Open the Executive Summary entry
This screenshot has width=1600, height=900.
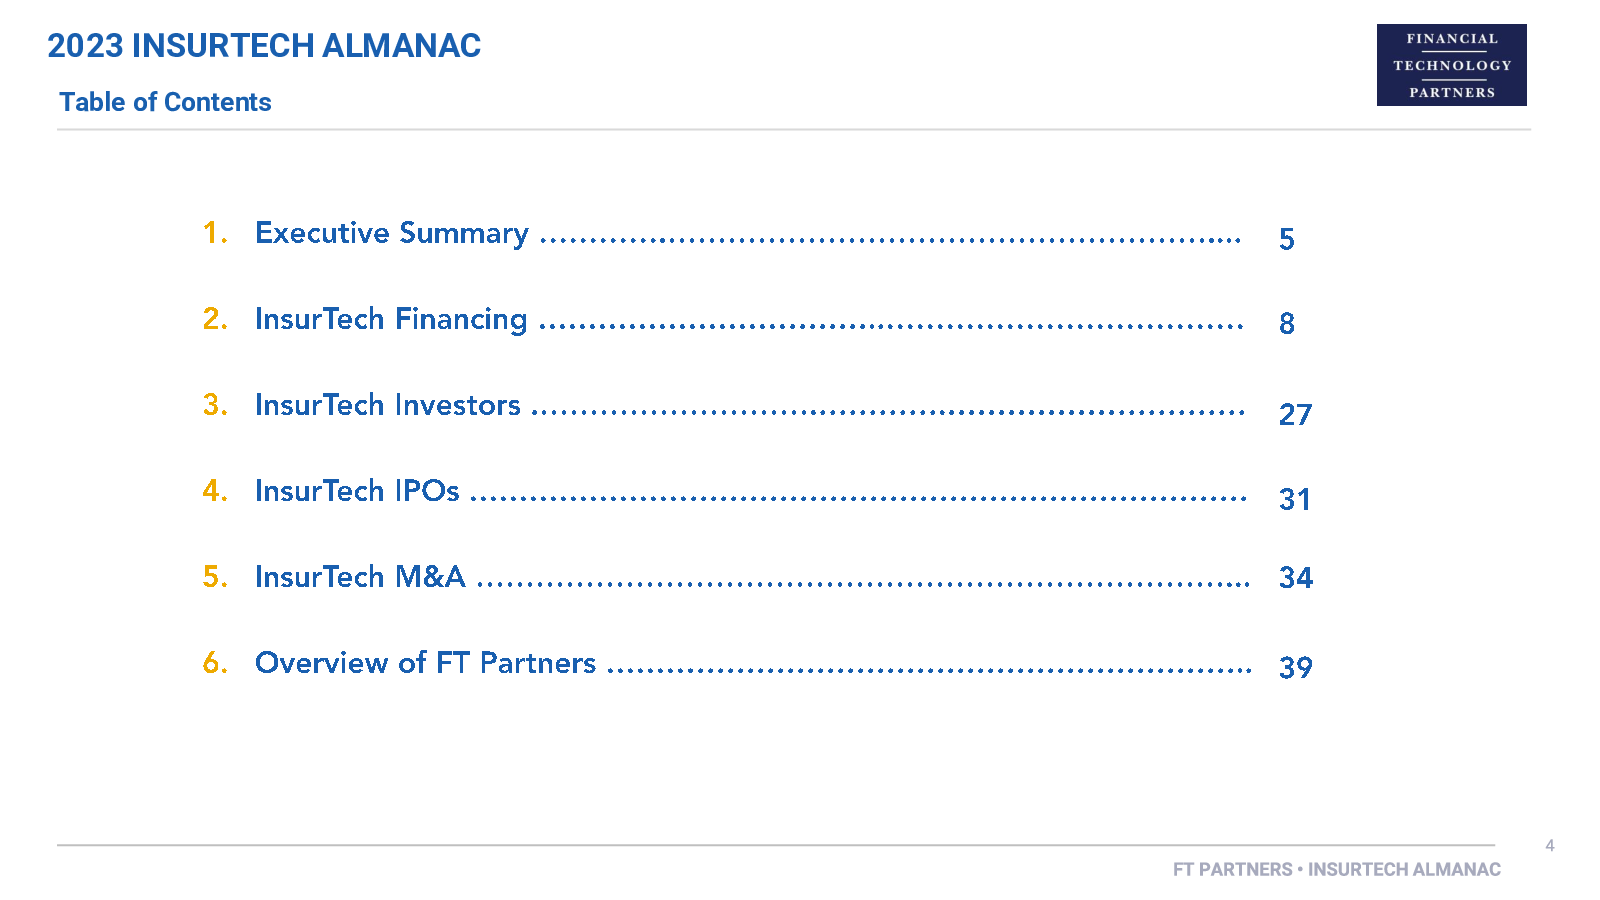click(x=392, y=233)
